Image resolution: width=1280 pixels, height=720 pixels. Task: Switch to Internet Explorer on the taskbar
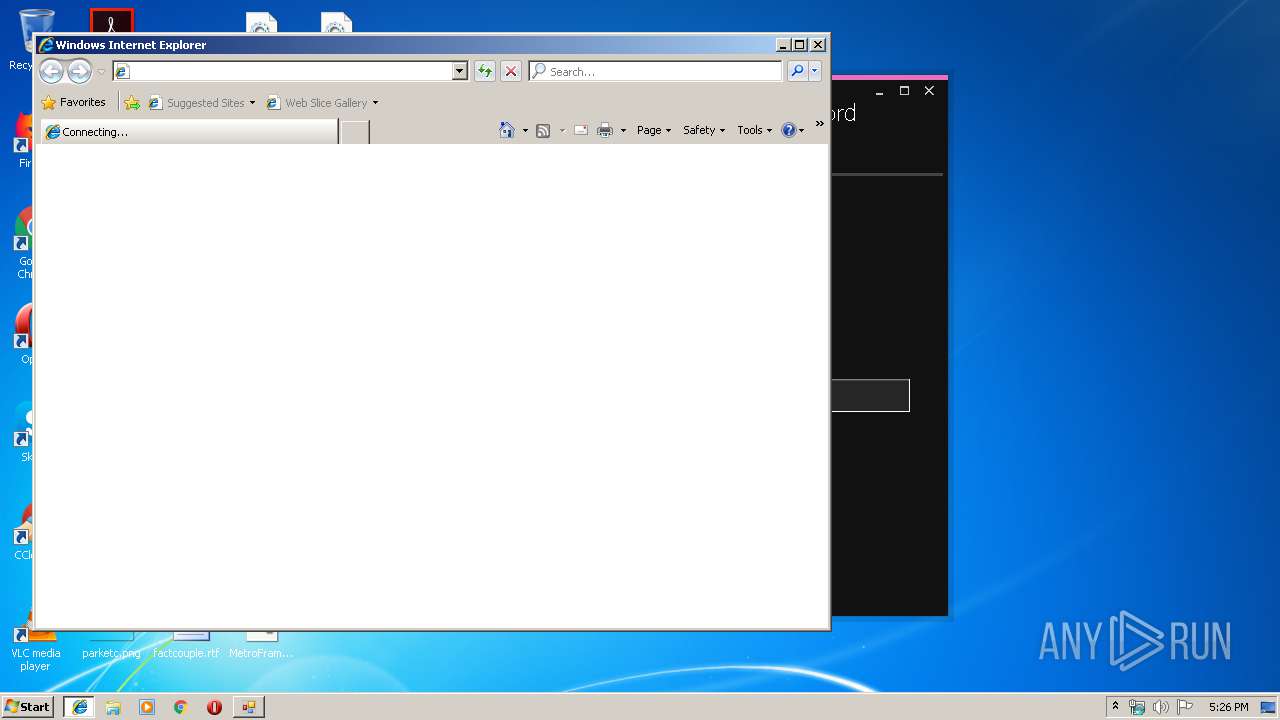click(x=79, y=707)
